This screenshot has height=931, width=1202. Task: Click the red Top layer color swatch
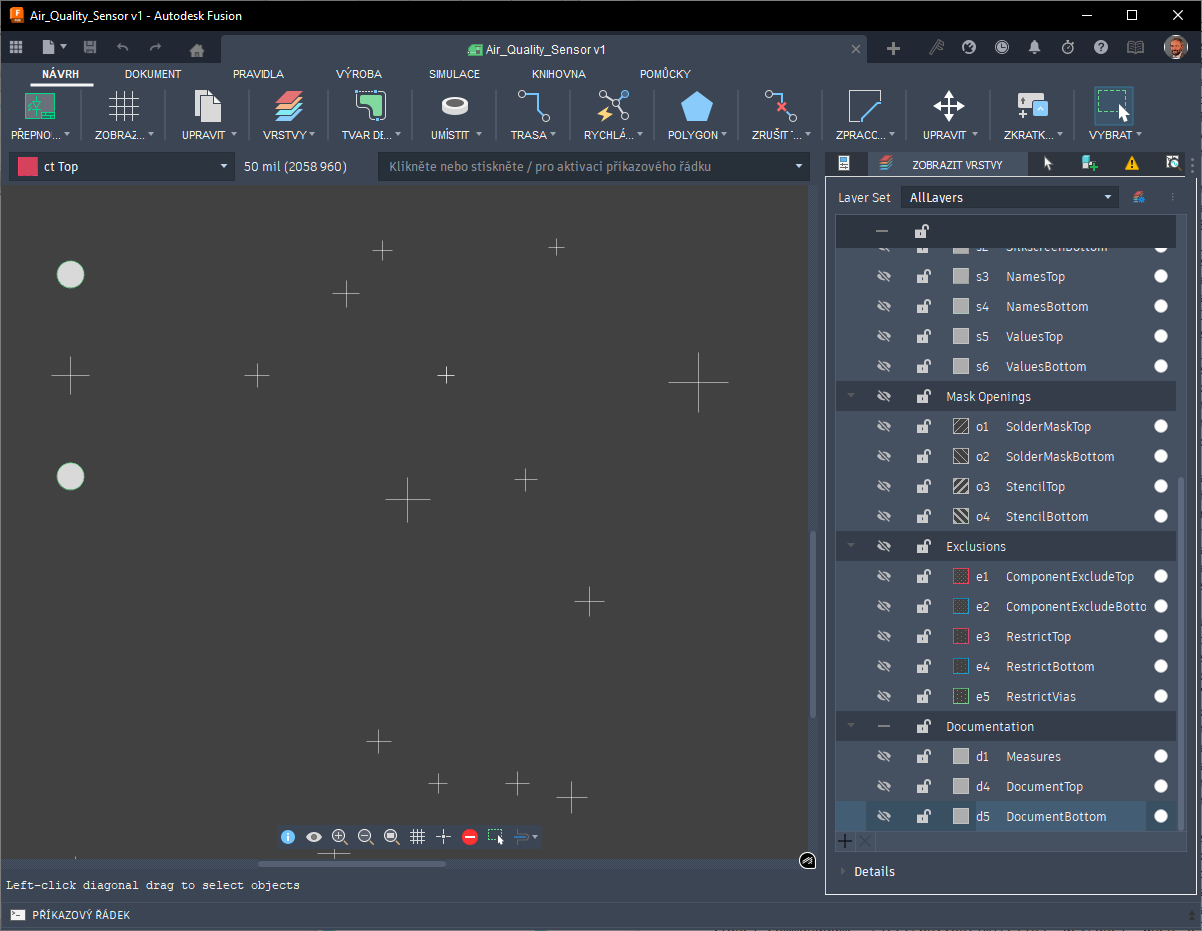27,167
